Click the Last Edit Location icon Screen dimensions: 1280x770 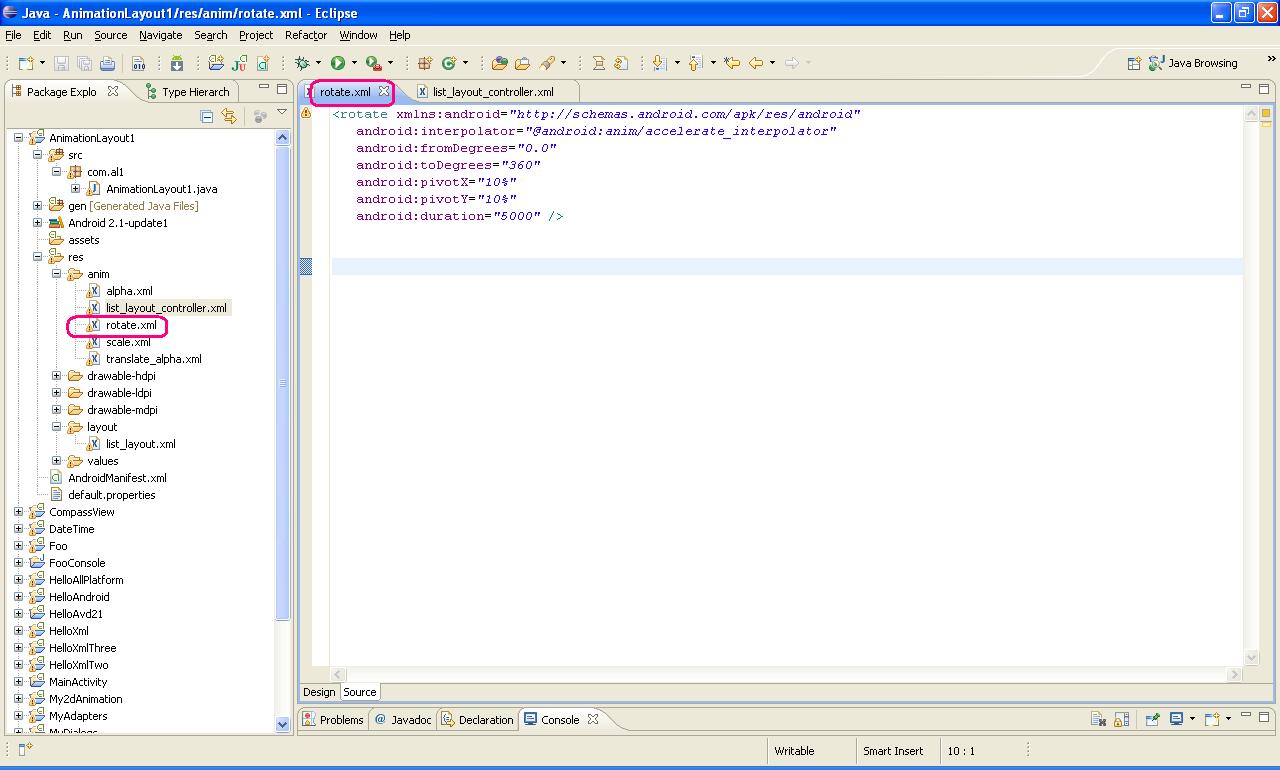tap(732, 63)
